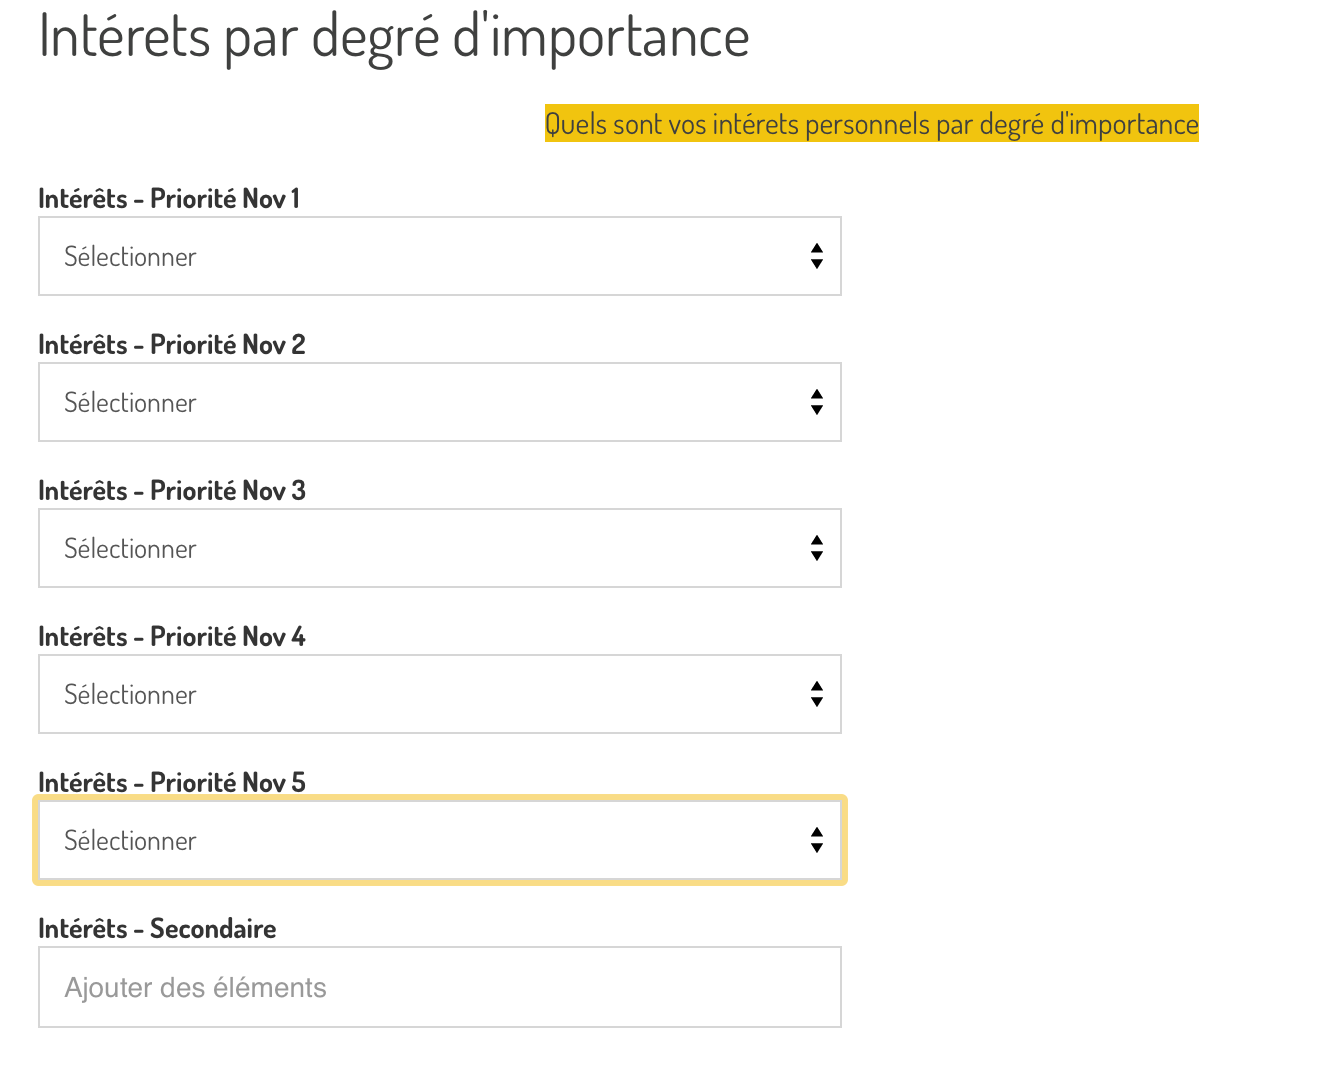Click the Intérêts - Priorité Nov 5 label
Image resolution: width=1340 pixels, height=1074 pixels.
172,783
